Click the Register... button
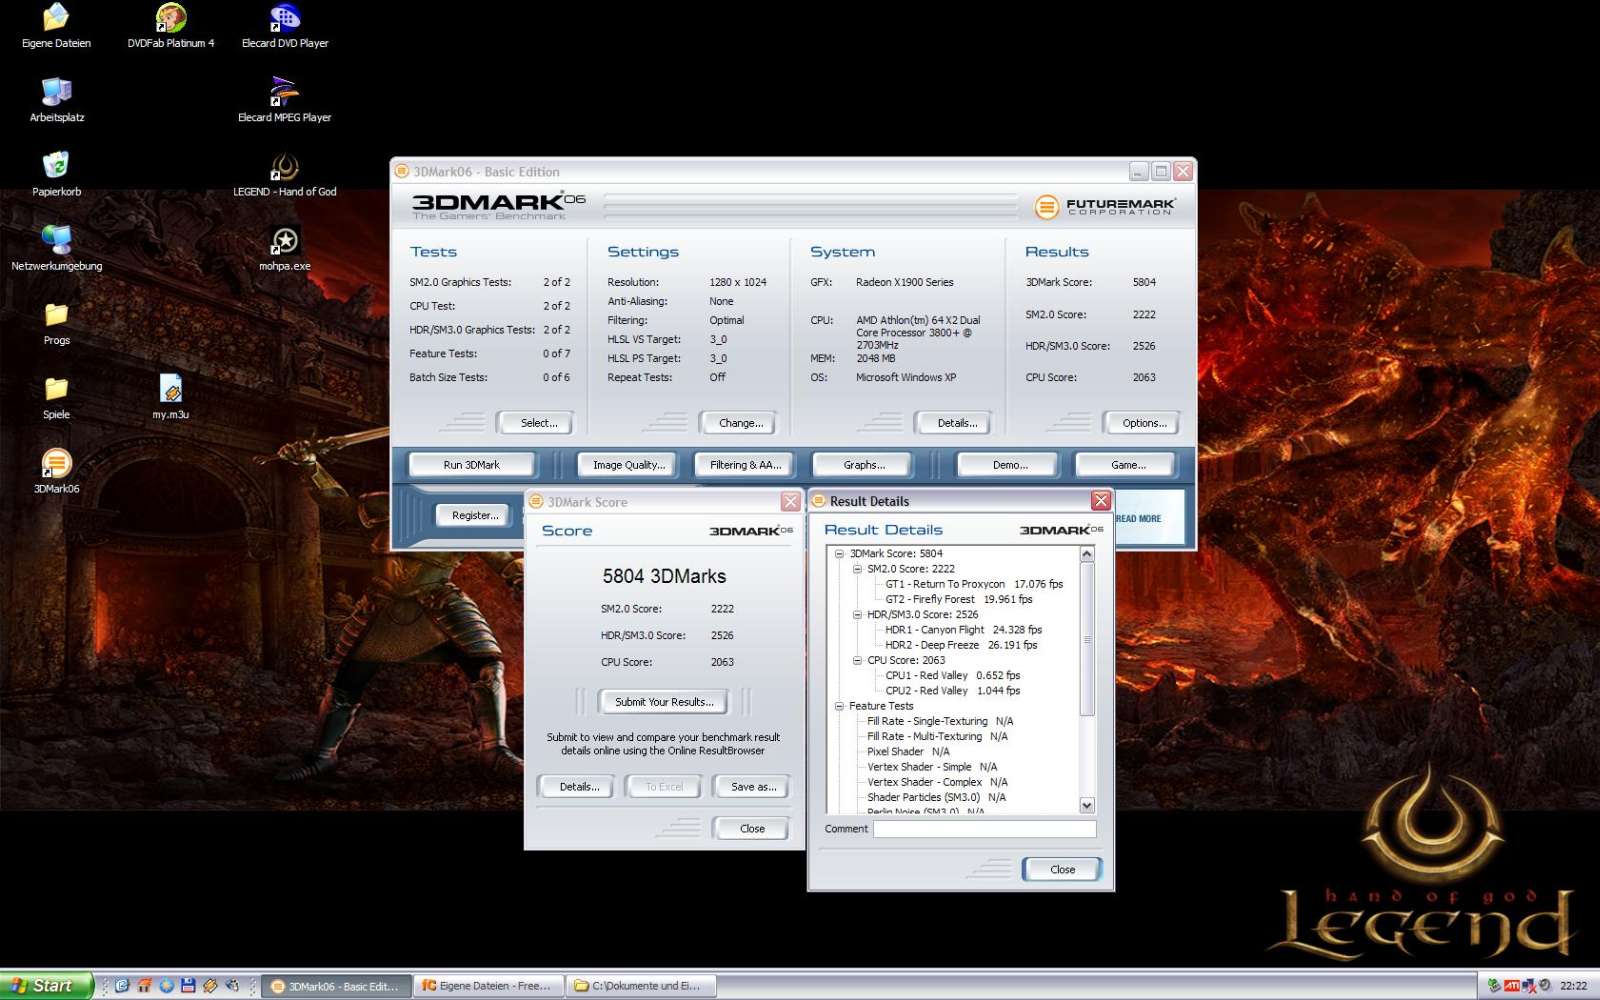This screenshot has width=1600, height=1000. (x=475, y=515)
